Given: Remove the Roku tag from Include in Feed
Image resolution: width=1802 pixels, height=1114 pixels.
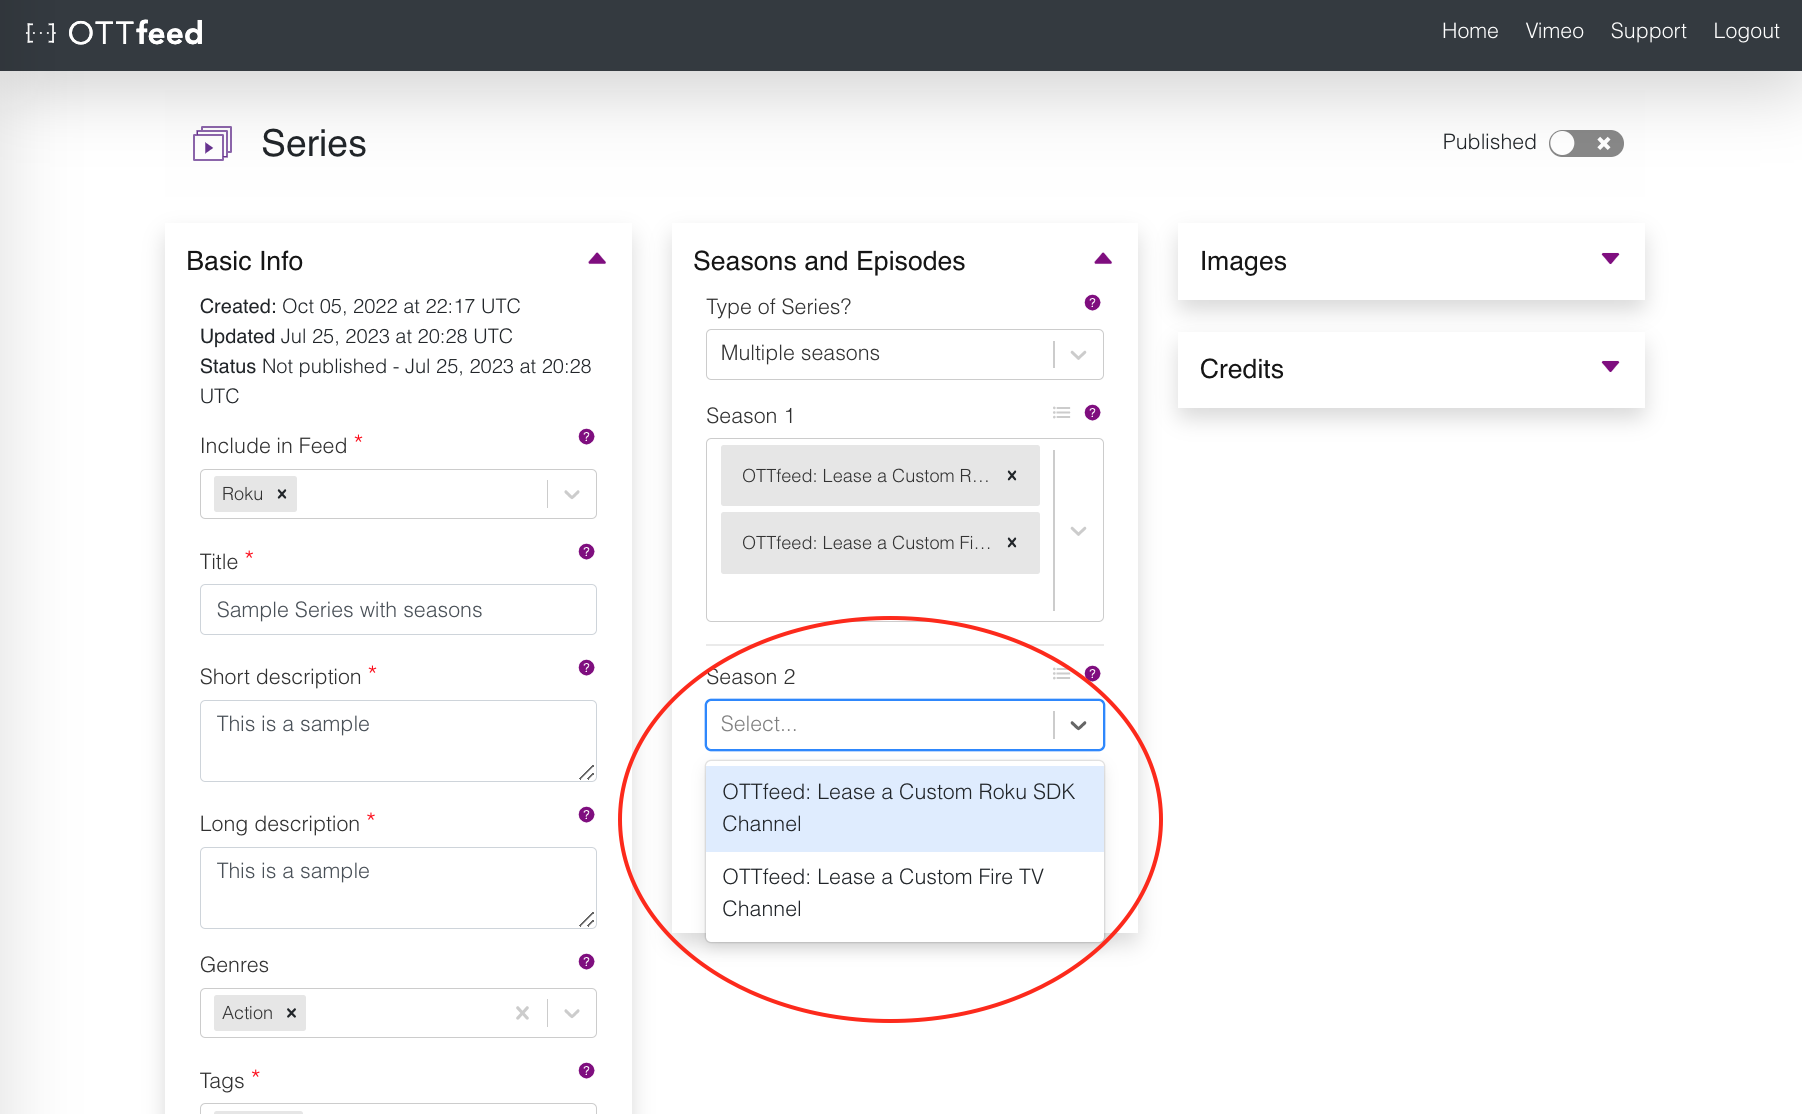Looking at the screenshot, I should pos(281,493).
